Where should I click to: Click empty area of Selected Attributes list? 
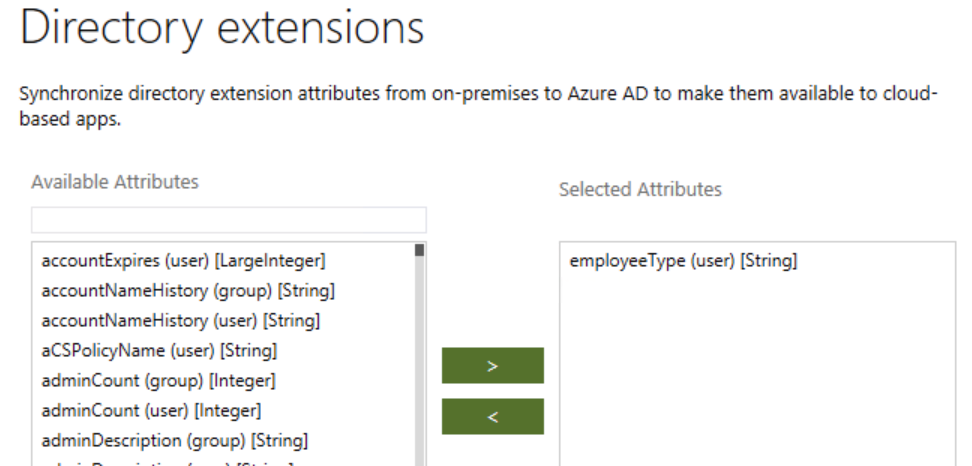tap(758, 372)
